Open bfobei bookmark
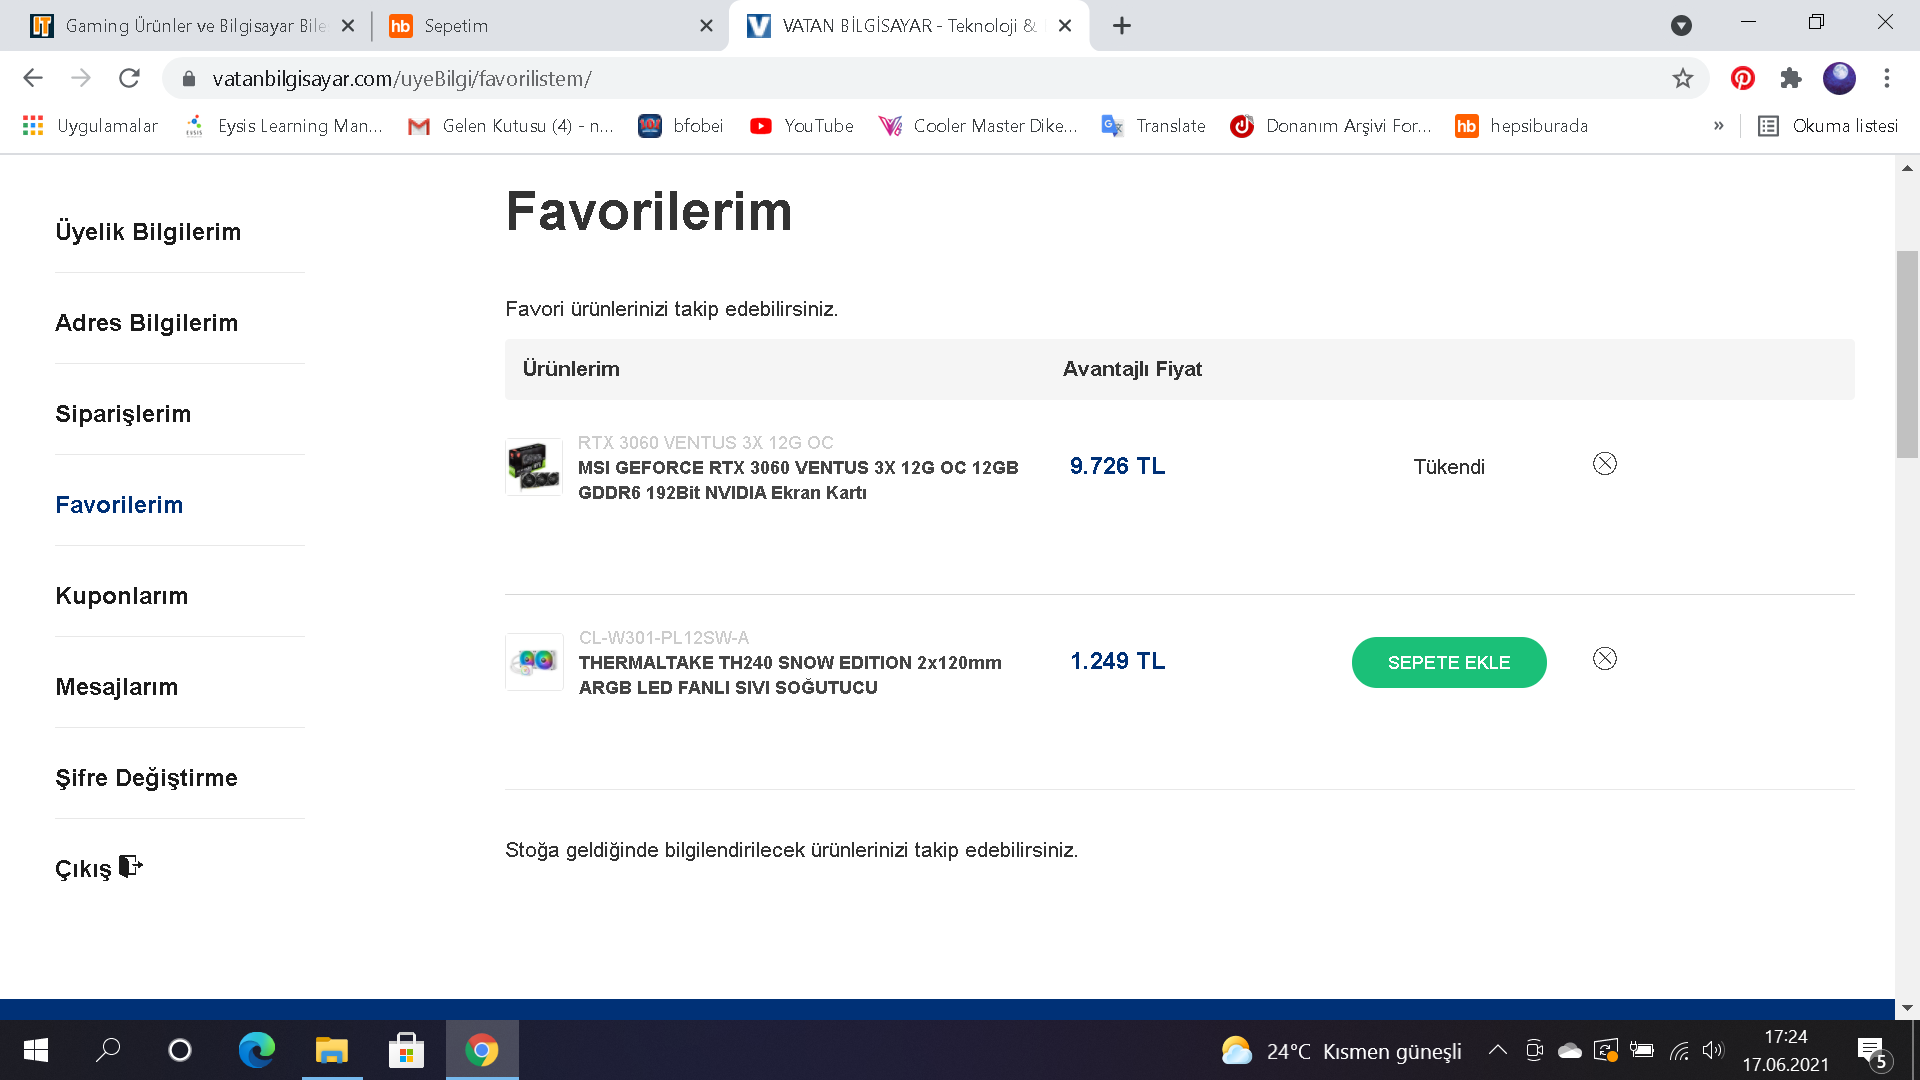 [x=681, y=126]
